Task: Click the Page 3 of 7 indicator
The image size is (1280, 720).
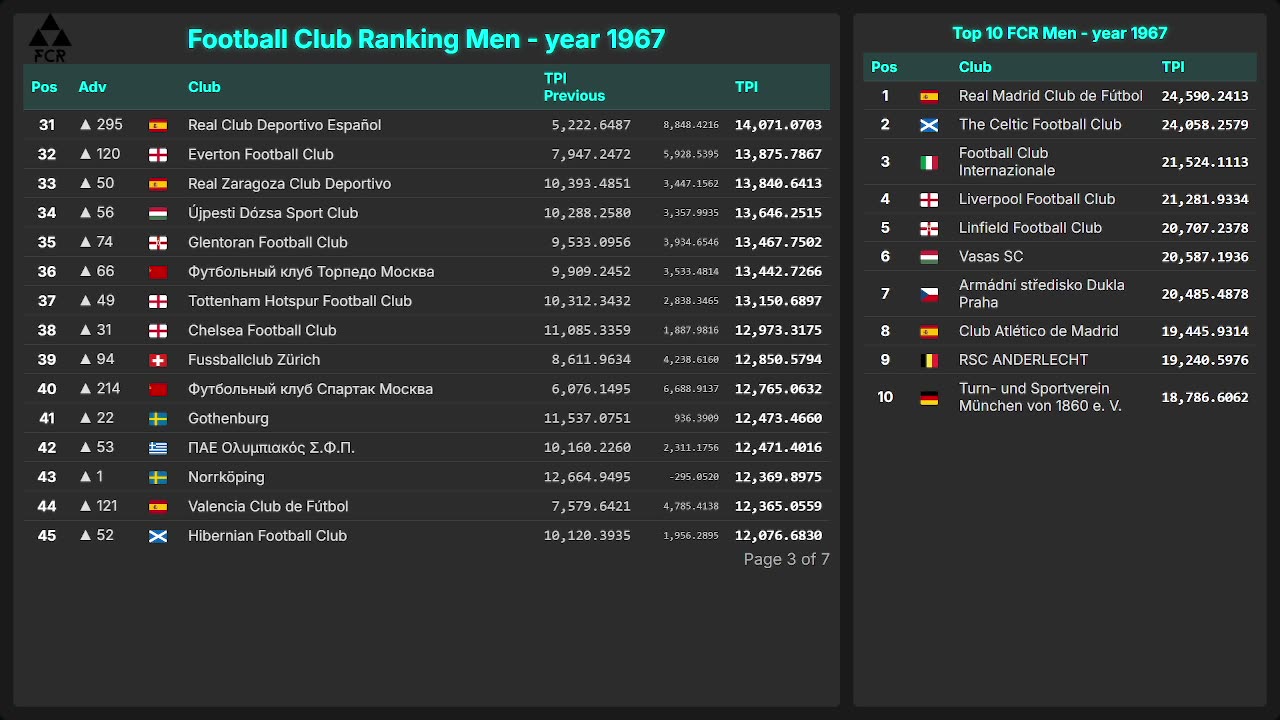Action: point(787,559)
